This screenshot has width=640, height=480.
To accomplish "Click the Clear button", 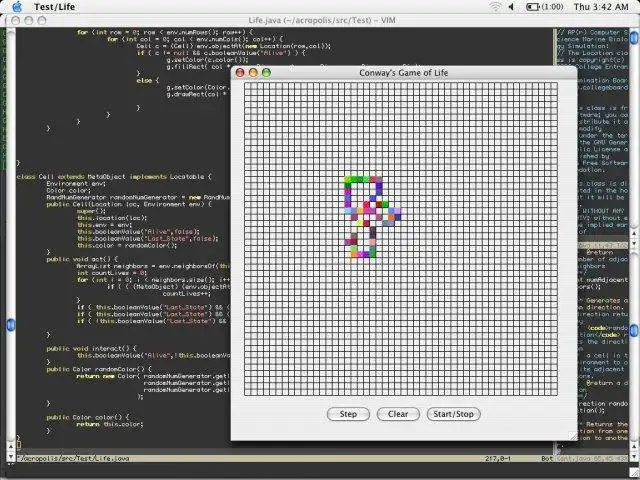I will (x=398, y=414).
